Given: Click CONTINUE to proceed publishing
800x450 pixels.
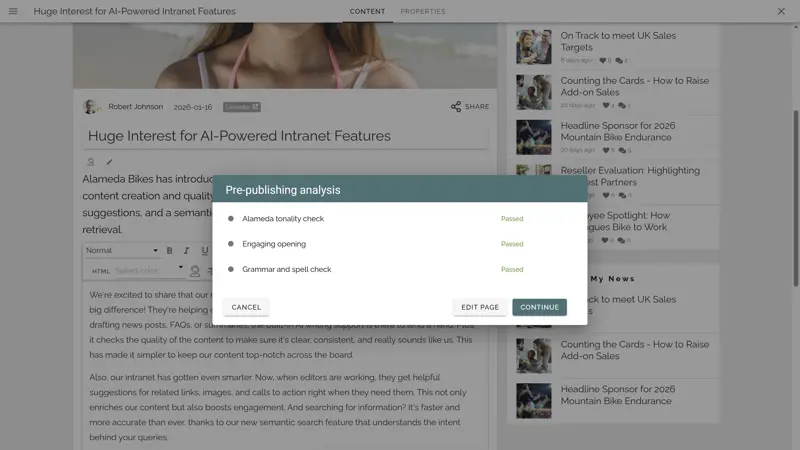Looking at the screenshot, I should click(x=539, y=307).
